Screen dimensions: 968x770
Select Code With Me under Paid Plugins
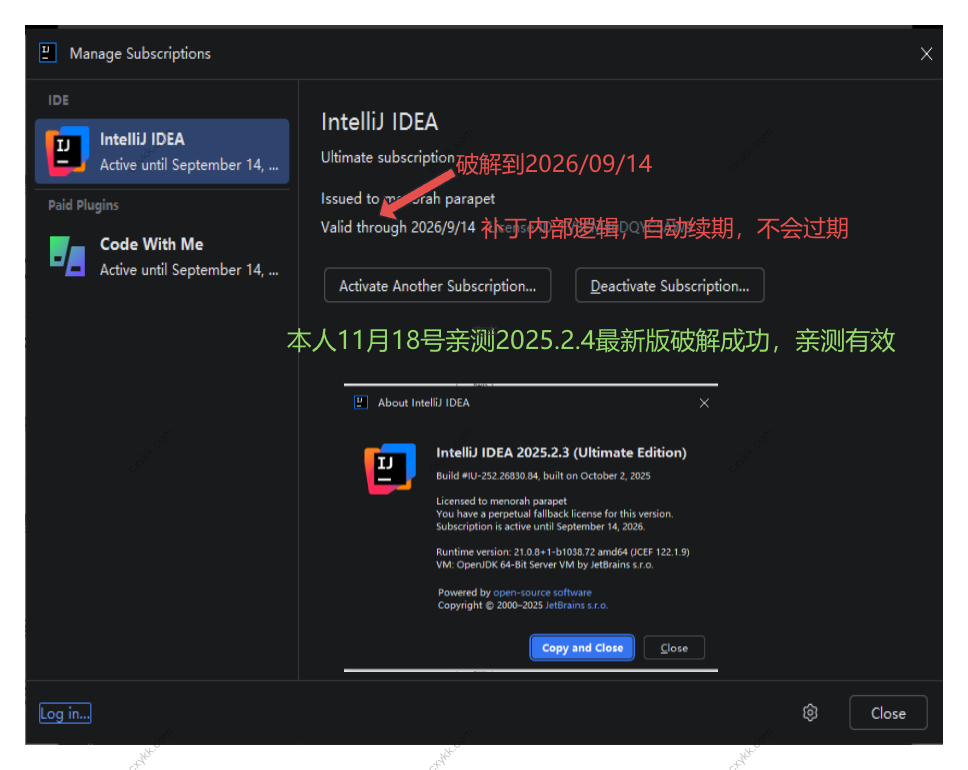click(x=151, y=244)
